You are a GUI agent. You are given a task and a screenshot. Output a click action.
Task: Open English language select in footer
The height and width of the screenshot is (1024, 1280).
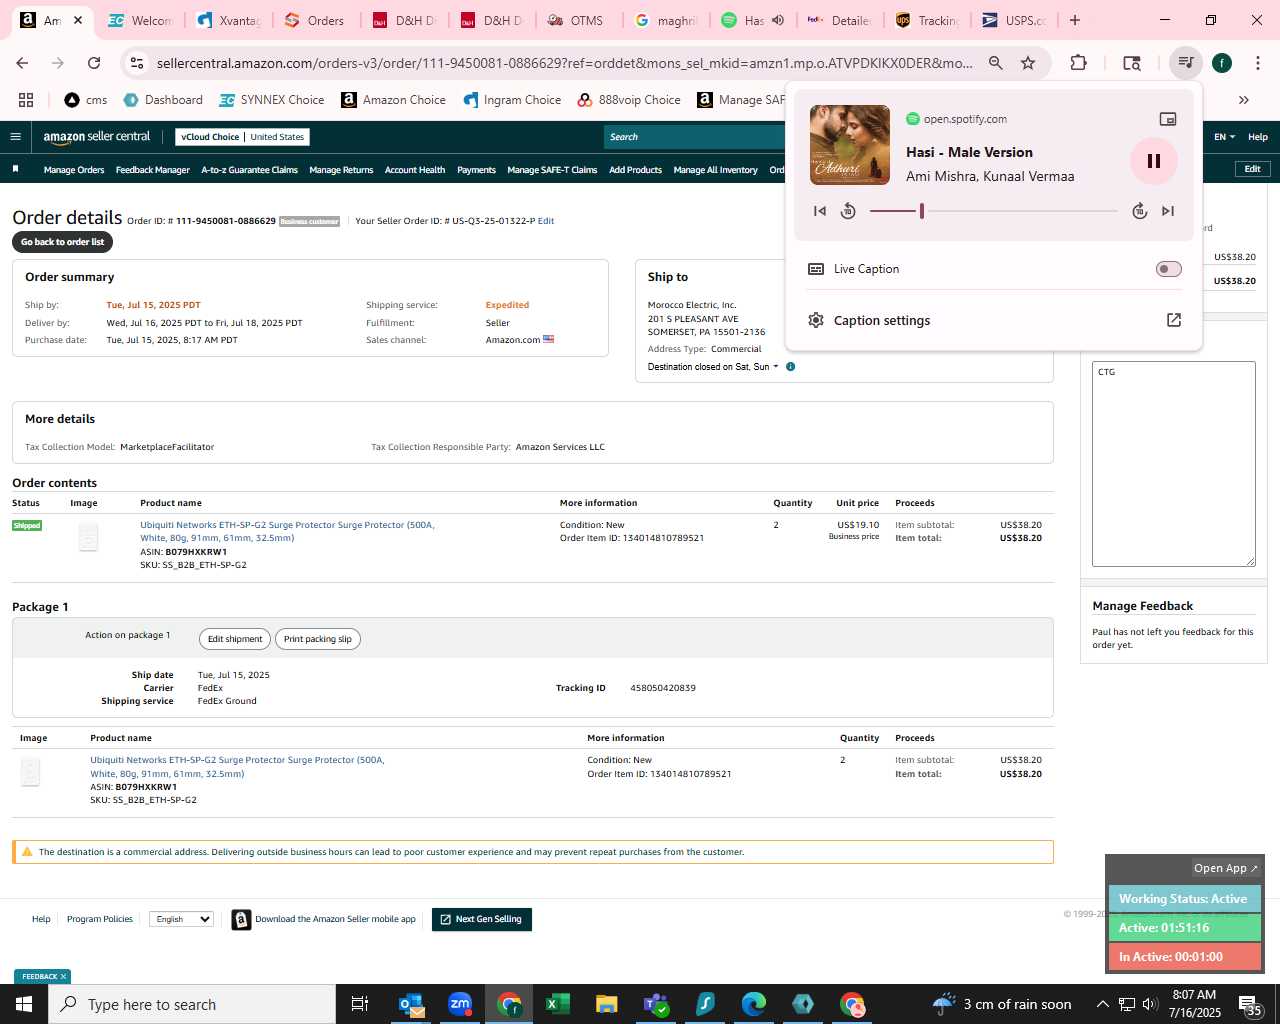(181, 919)
